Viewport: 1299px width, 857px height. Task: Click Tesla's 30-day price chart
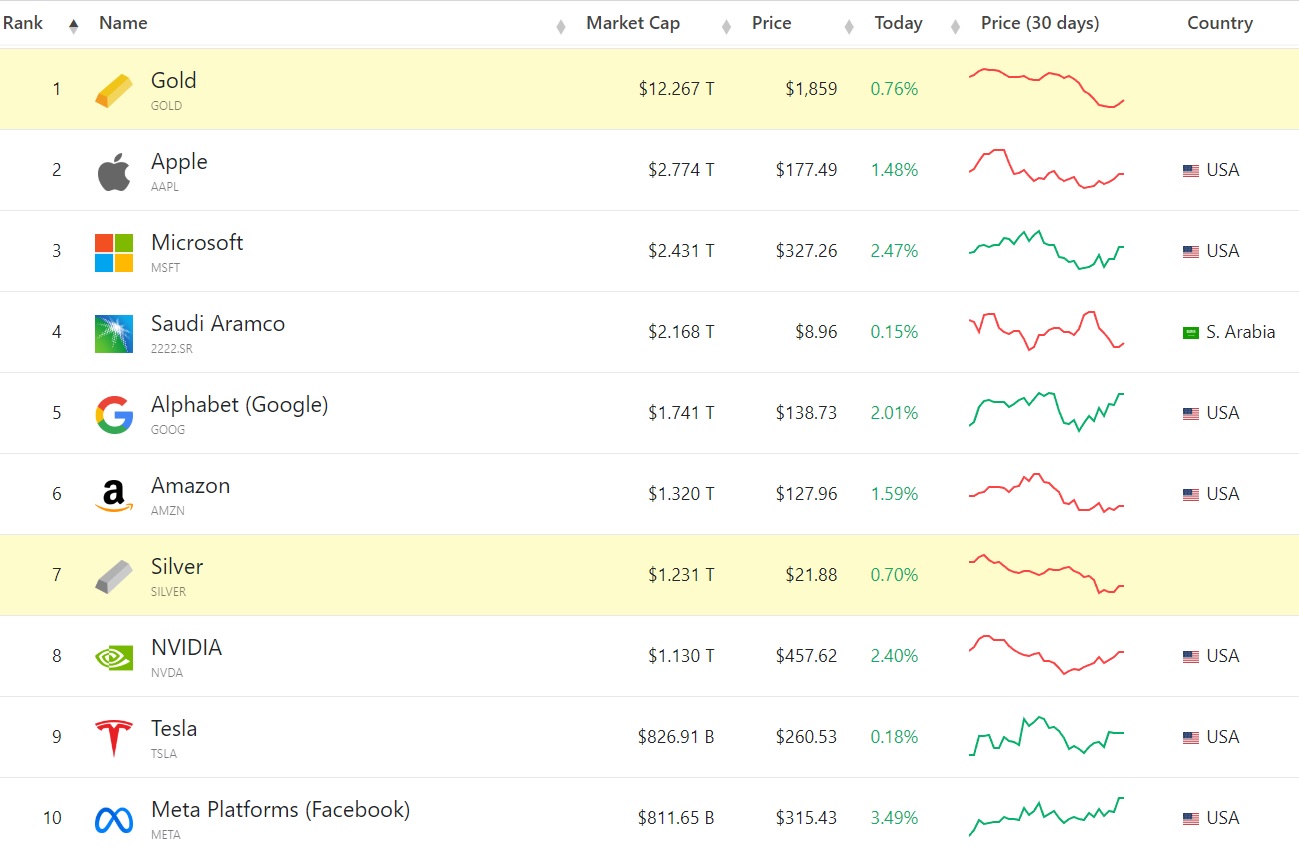point(1047,736)
